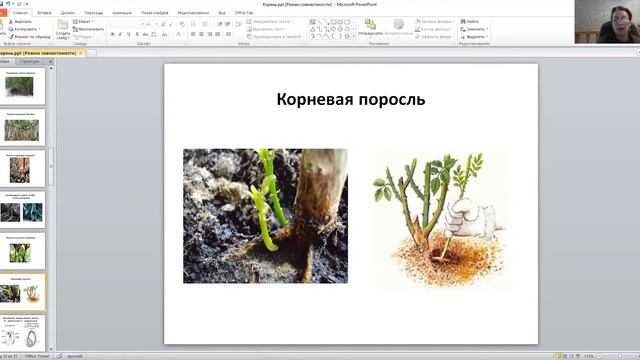Toggle italic К formatting
The height and width of the screenshot is (360, 640).
pos(120,34)
